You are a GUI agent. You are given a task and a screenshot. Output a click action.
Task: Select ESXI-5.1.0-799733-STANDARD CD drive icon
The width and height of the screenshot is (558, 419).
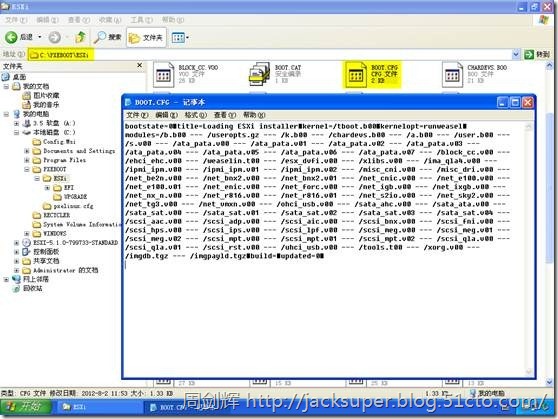point(27,243)
